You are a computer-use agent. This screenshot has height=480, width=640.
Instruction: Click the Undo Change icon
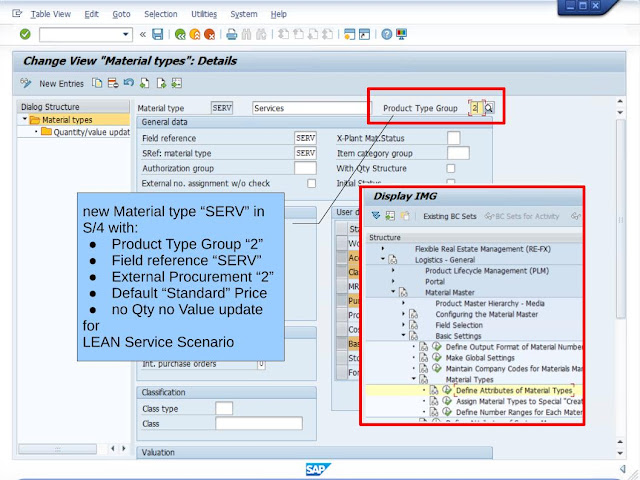click(129, 83)
